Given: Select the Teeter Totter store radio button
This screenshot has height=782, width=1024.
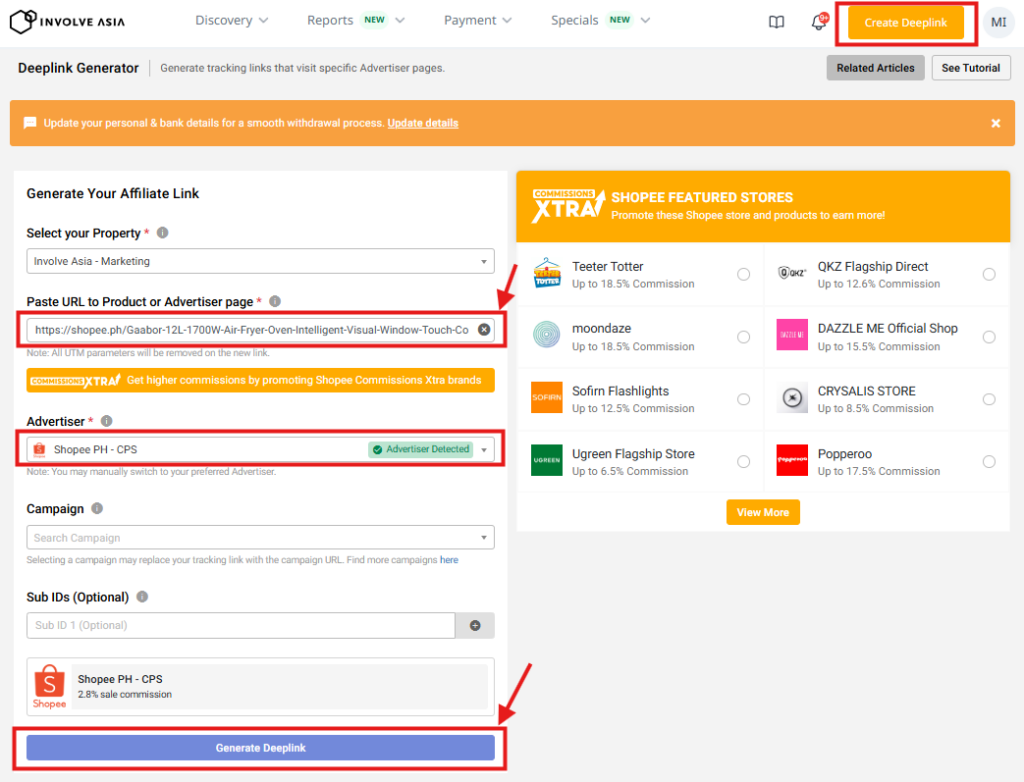Looking at the screenshot, I should coord(743,275).
